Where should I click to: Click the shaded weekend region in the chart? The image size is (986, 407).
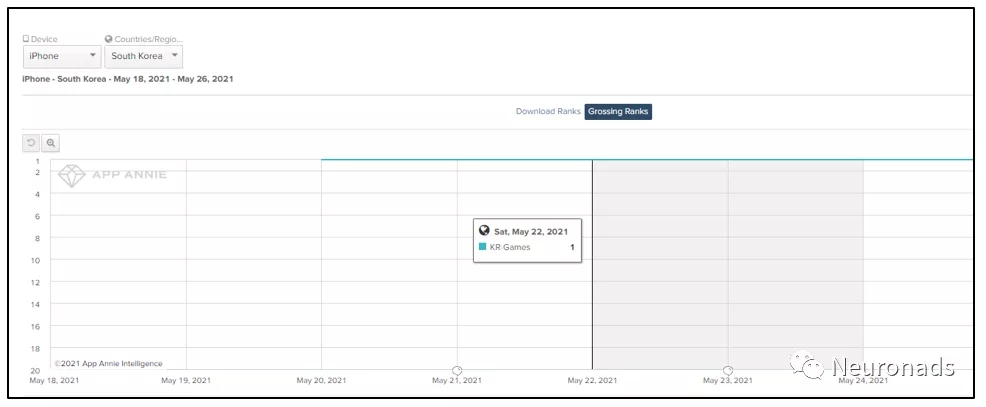pyautogui.click(x=727, y=290)
